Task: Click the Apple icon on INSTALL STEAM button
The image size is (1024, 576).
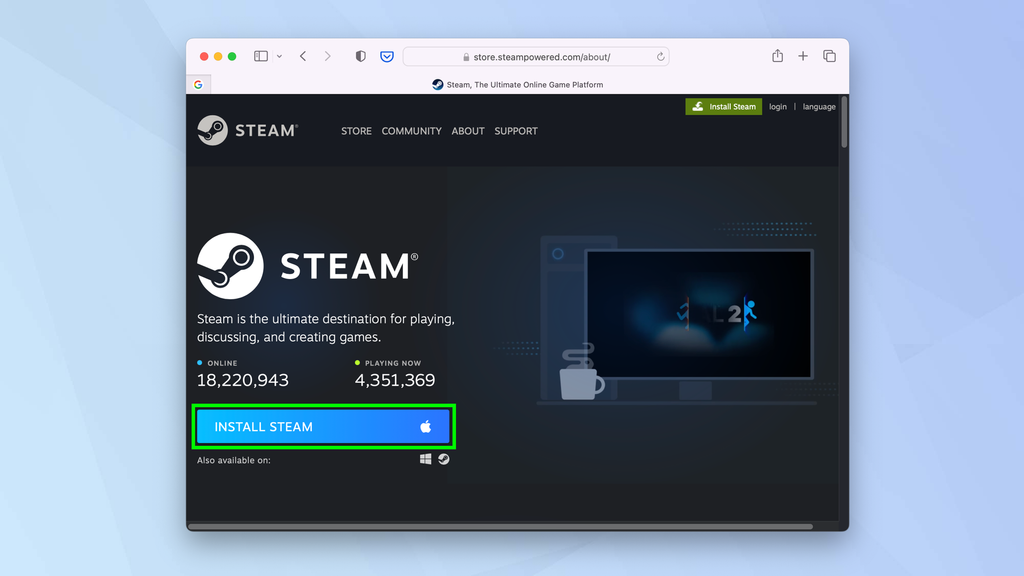Action: 428,426
